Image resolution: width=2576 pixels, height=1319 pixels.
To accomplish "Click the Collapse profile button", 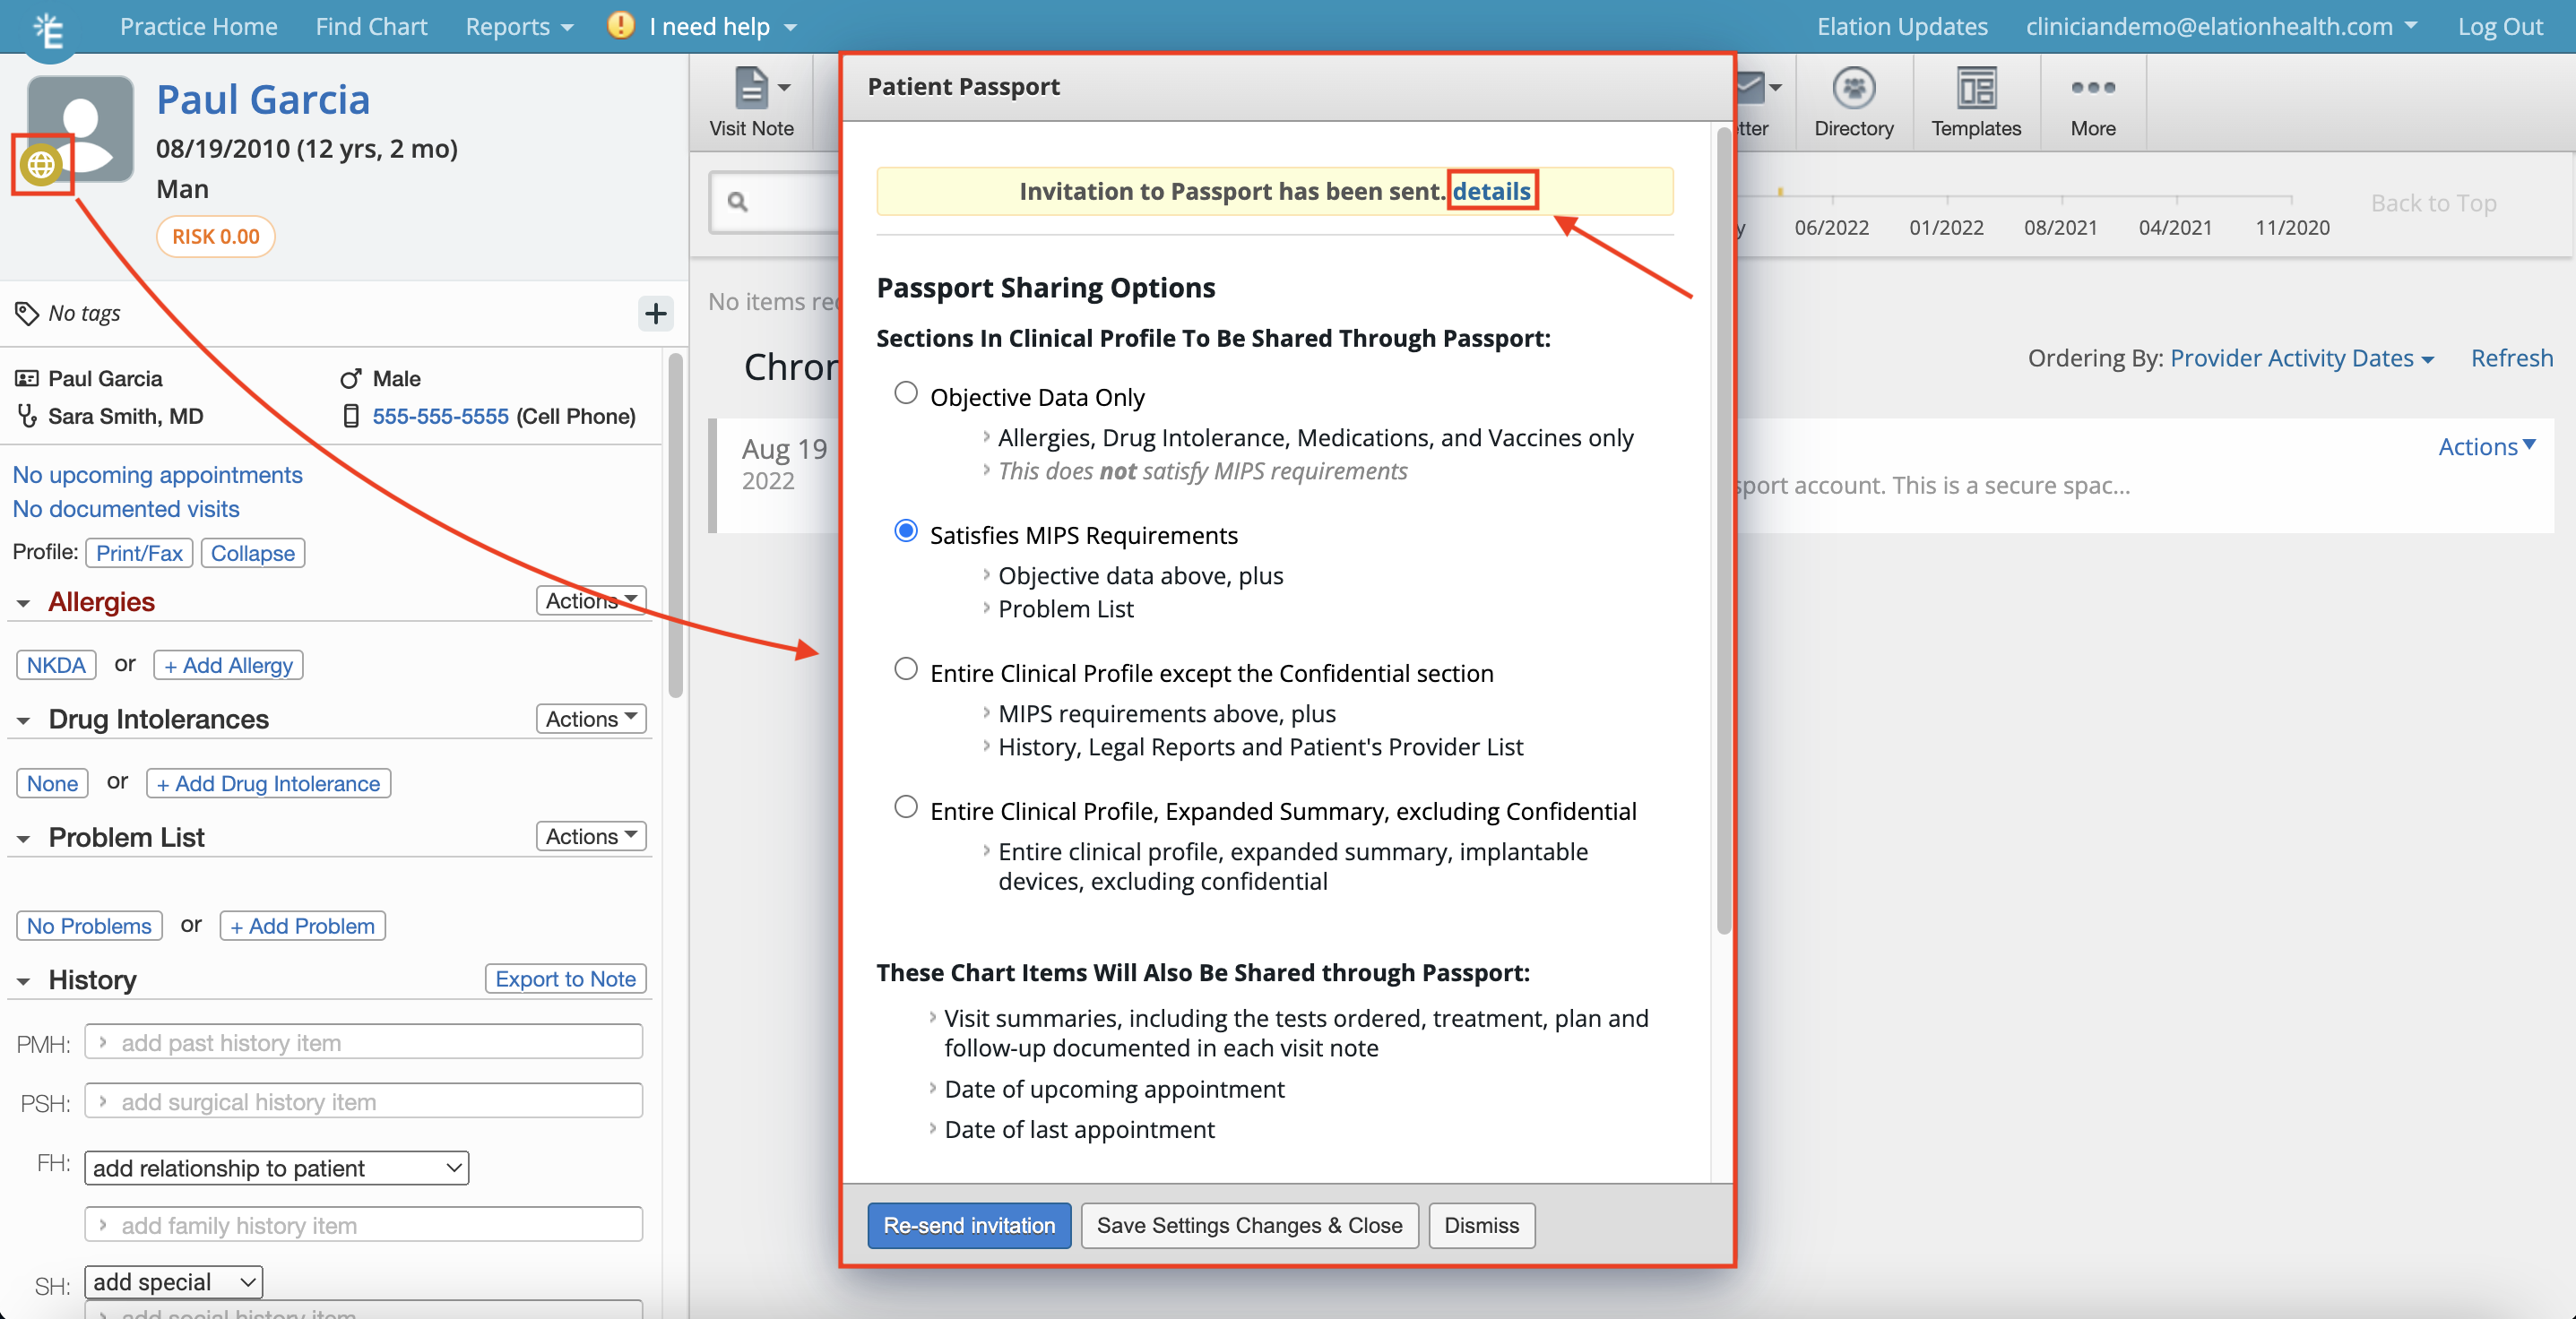I will [252, 553].
